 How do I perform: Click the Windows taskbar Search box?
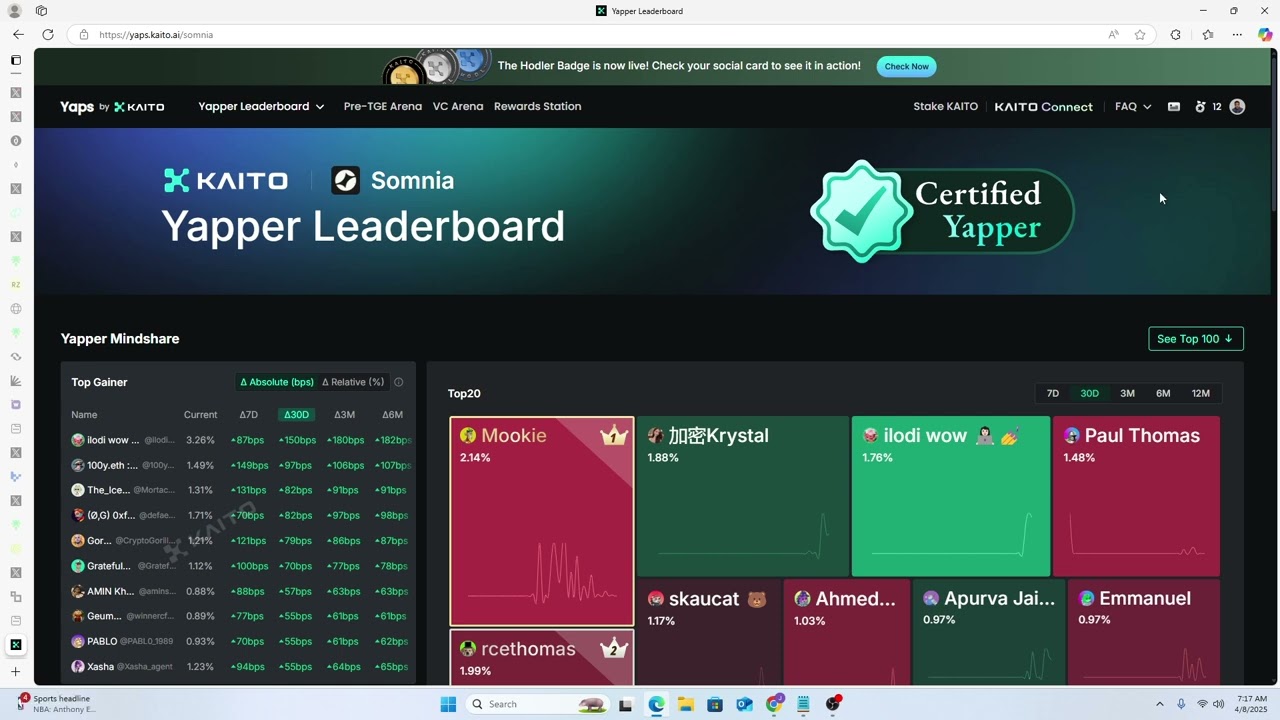tap(539, 704)
